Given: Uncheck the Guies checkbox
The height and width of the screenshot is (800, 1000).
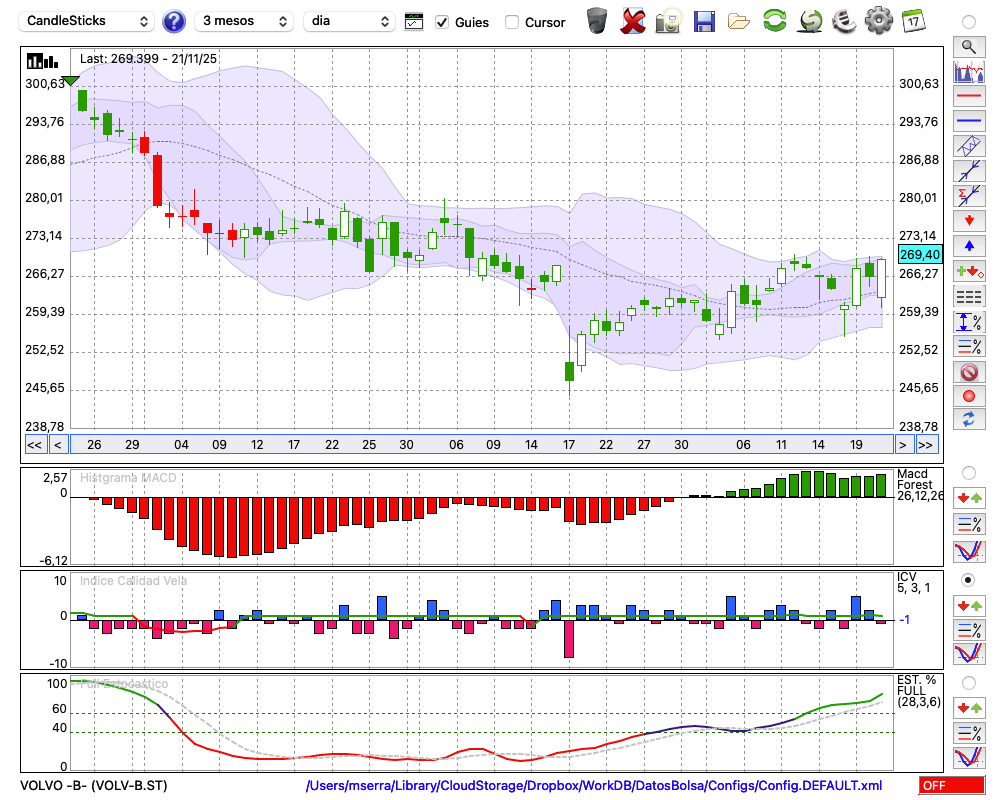Looking at the screenshot, I should click(443, 22).
